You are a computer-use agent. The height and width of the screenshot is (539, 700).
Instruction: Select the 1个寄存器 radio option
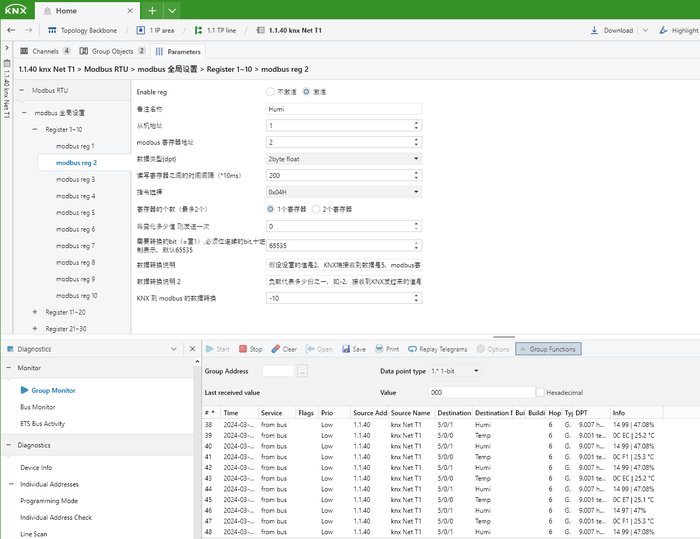[270, 209]
